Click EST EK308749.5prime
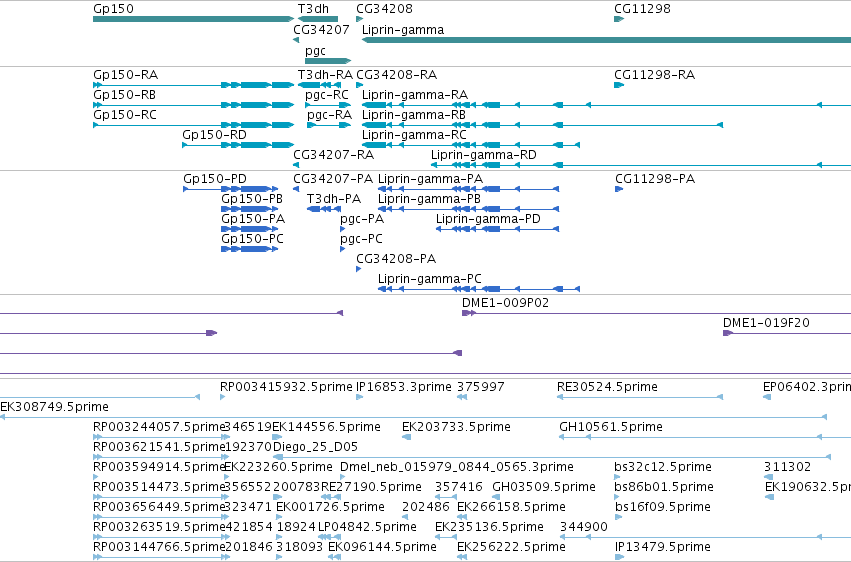The width and height of the screenshot is (851, 562). click(x=54, y=407)
